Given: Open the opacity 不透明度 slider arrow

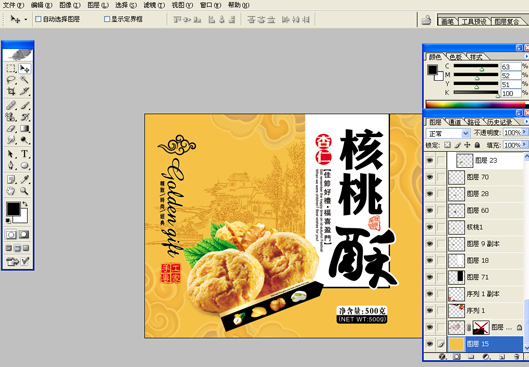Looking at the screenshot, I should (525, 133).
